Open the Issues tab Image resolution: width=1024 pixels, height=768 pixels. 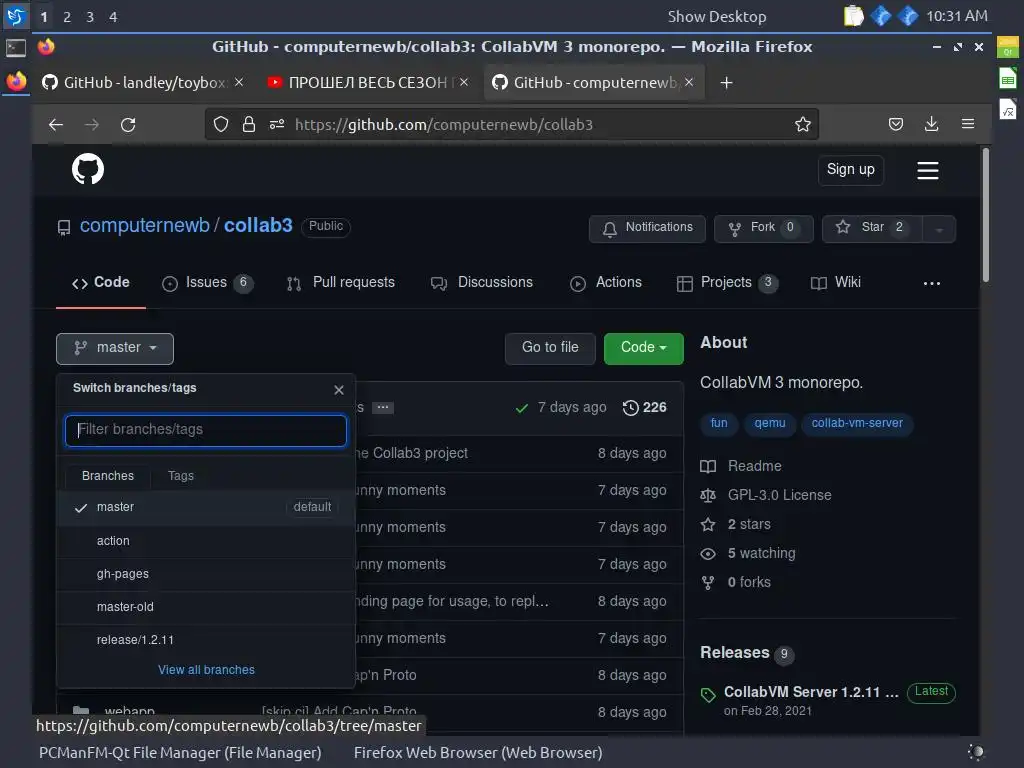point(207,283)
